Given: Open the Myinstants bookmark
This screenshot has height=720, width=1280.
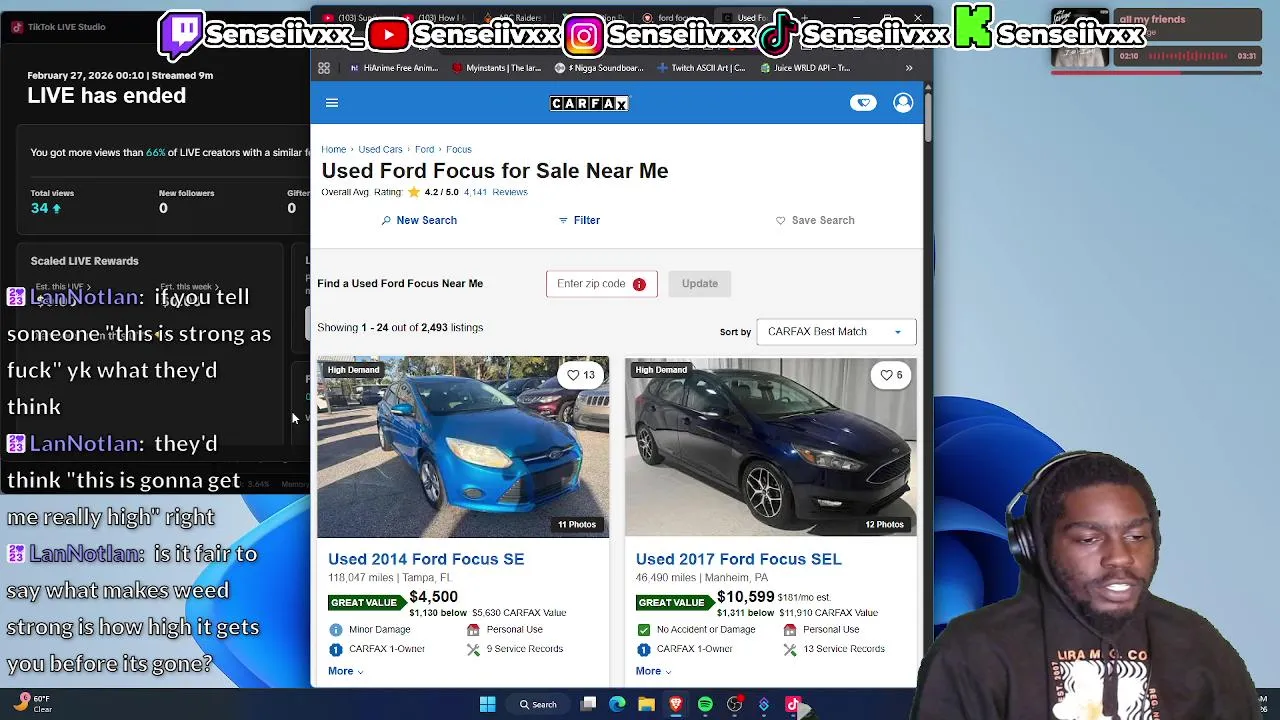Looking at the screenshot, I should tap(497, 68).
